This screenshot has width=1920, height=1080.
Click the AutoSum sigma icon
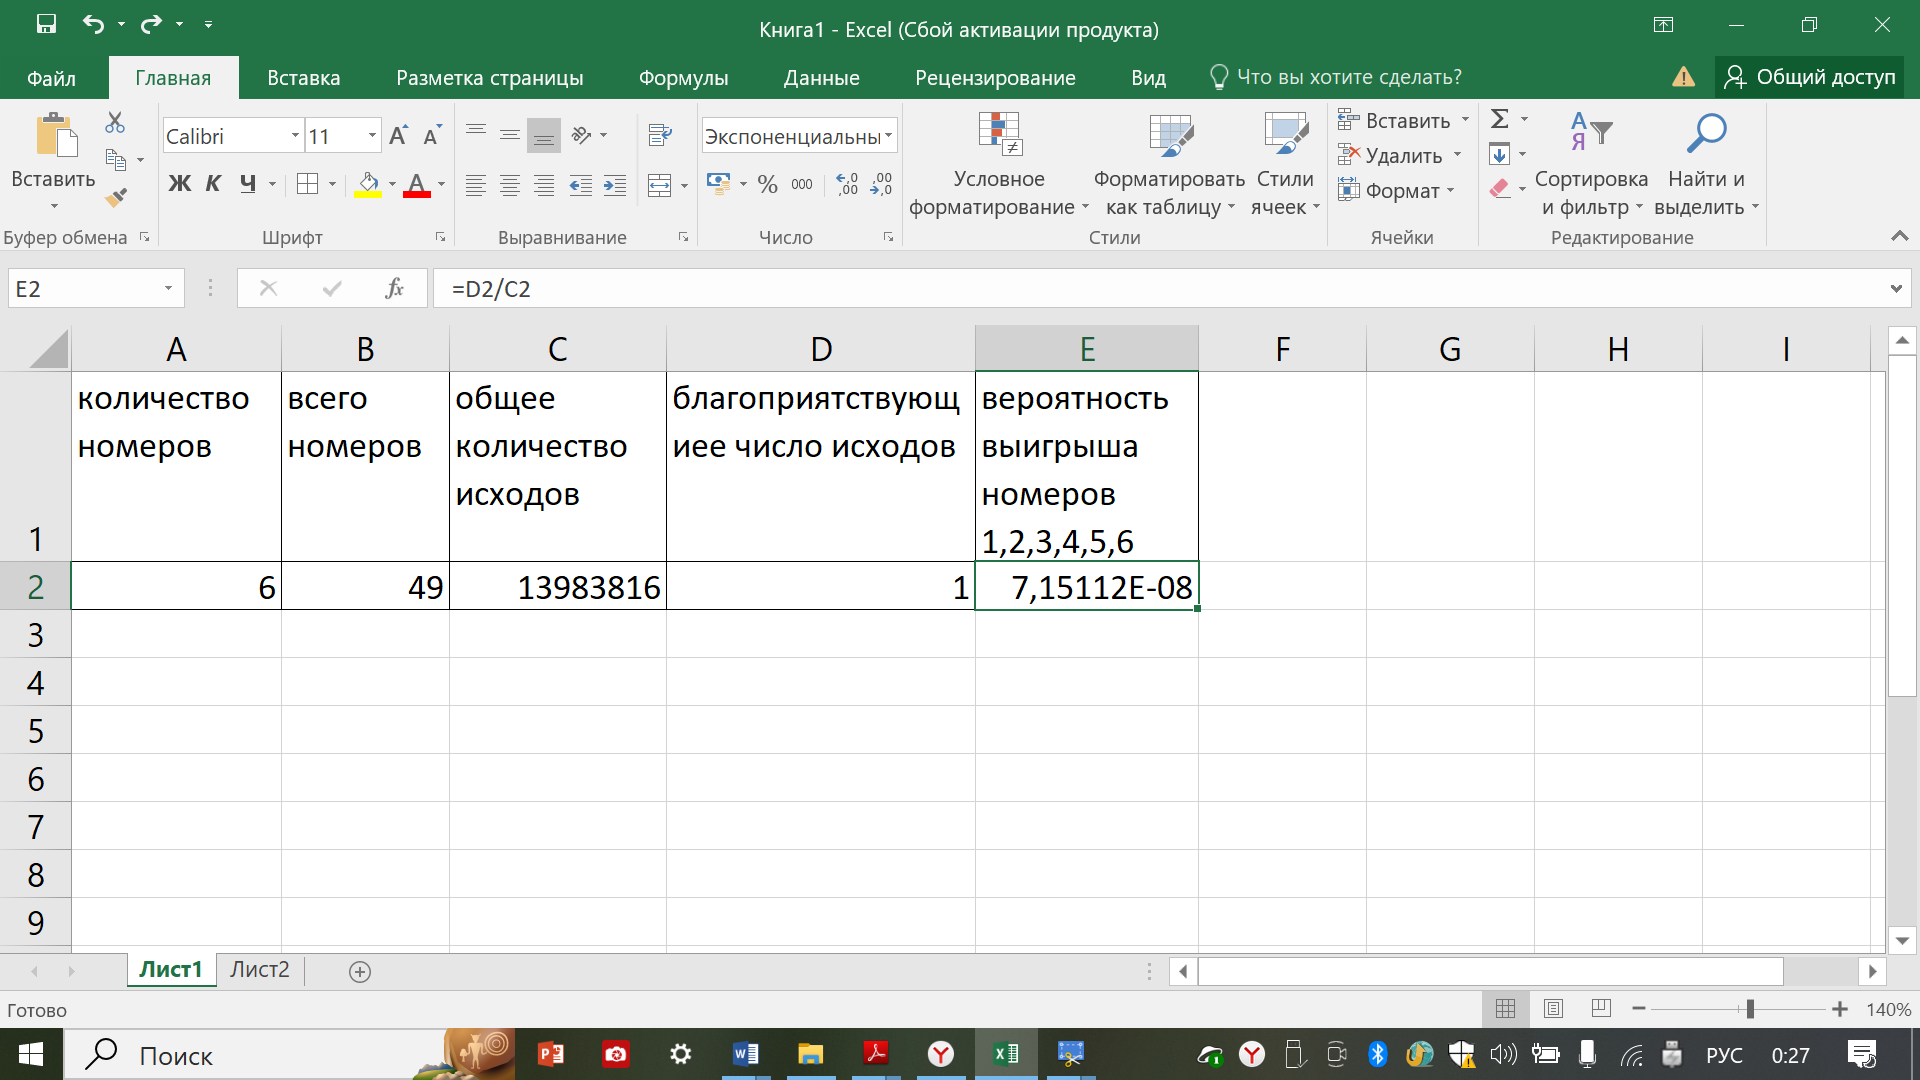1499,120
